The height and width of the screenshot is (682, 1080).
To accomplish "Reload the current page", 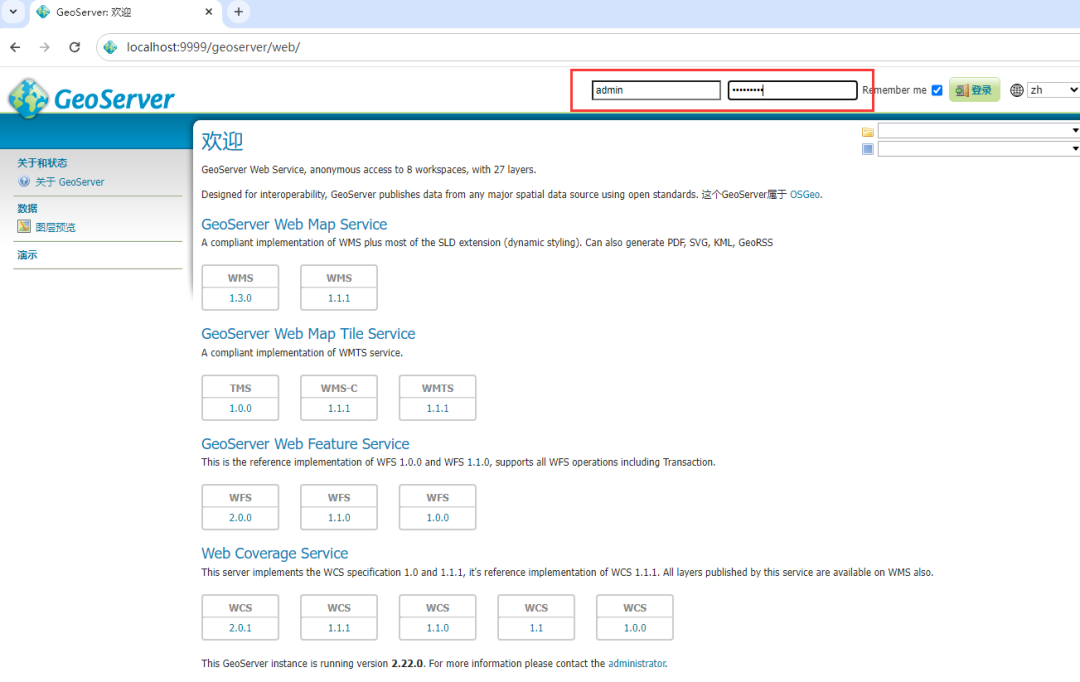I will click(x=74, y=47).
